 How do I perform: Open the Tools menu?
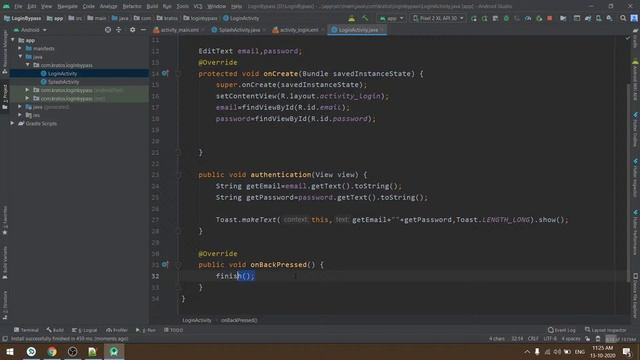[182, 6]
